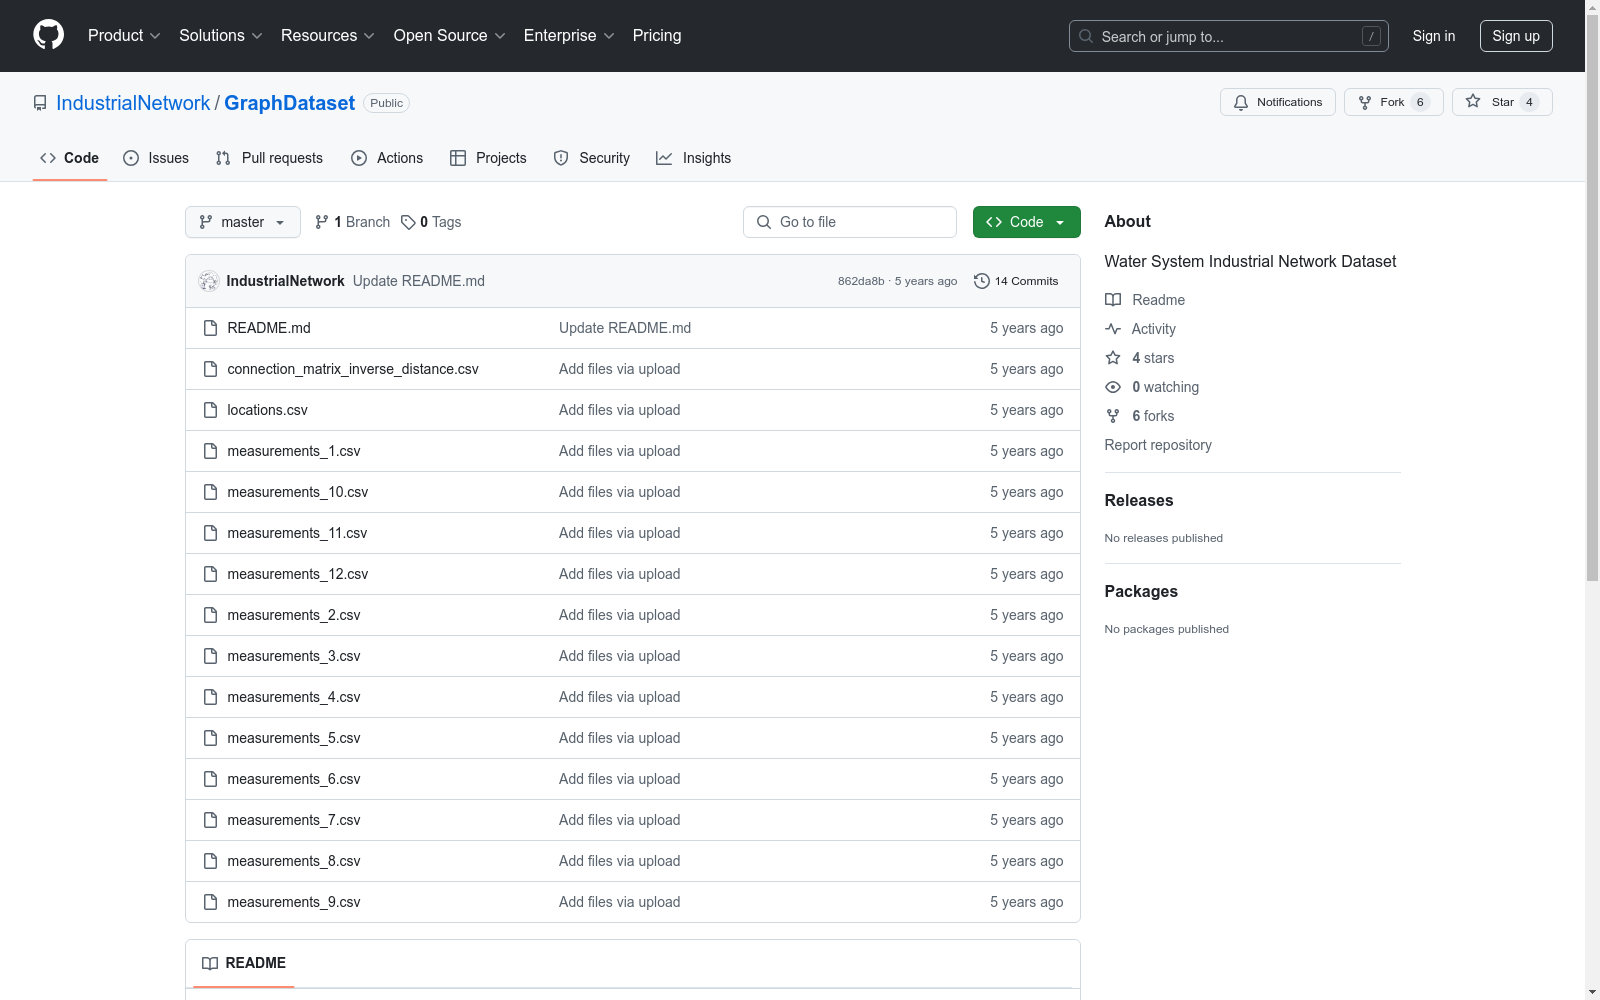Fork the GraphDataset repository
The image size is (1600, 1000).
pos(1394,102)
